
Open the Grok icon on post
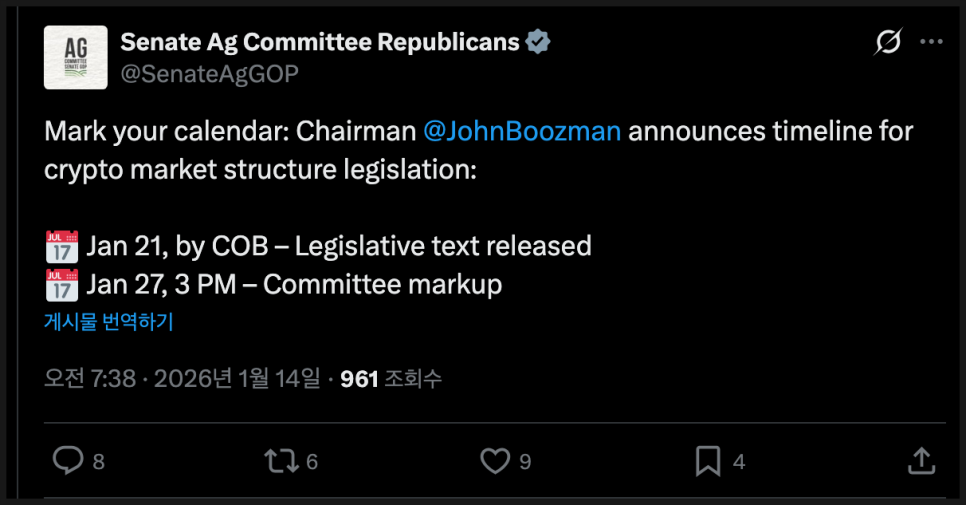click(x=887, y=42)
